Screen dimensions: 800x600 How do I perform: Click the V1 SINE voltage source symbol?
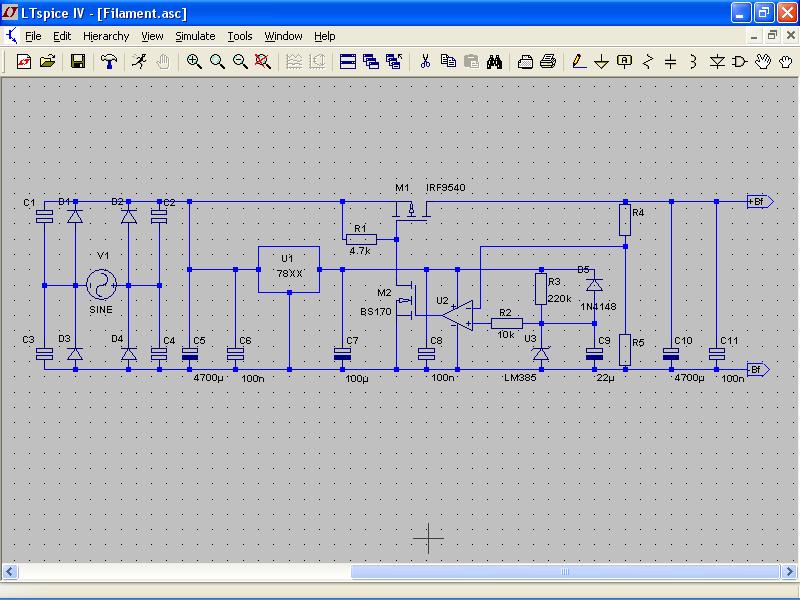pos(101,285)
